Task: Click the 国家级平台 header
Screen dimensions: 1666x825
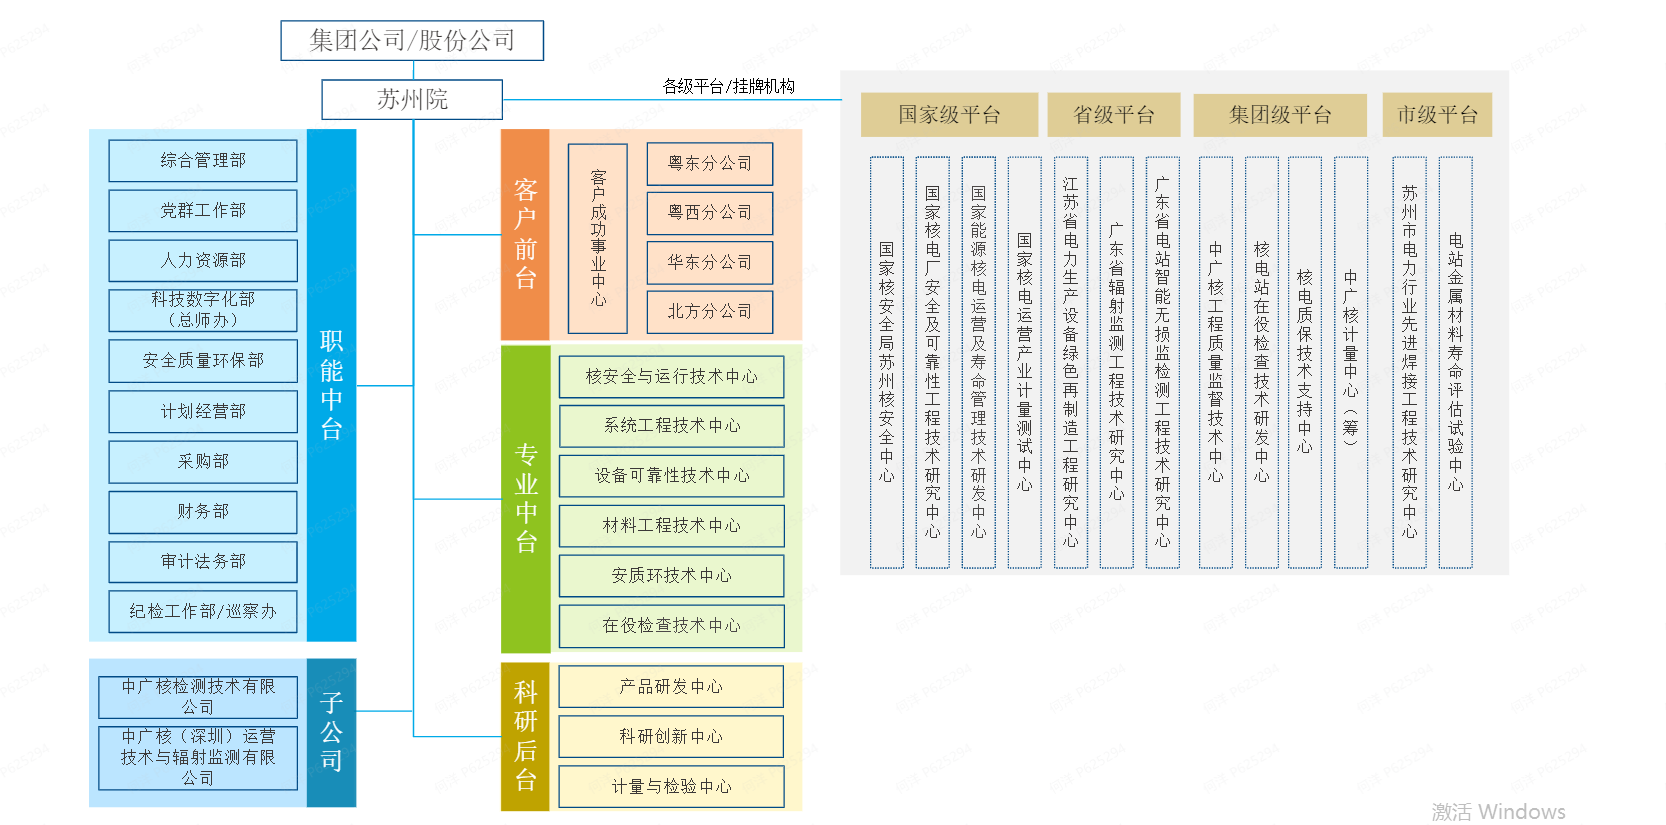Action: click(x=949, y=115)
